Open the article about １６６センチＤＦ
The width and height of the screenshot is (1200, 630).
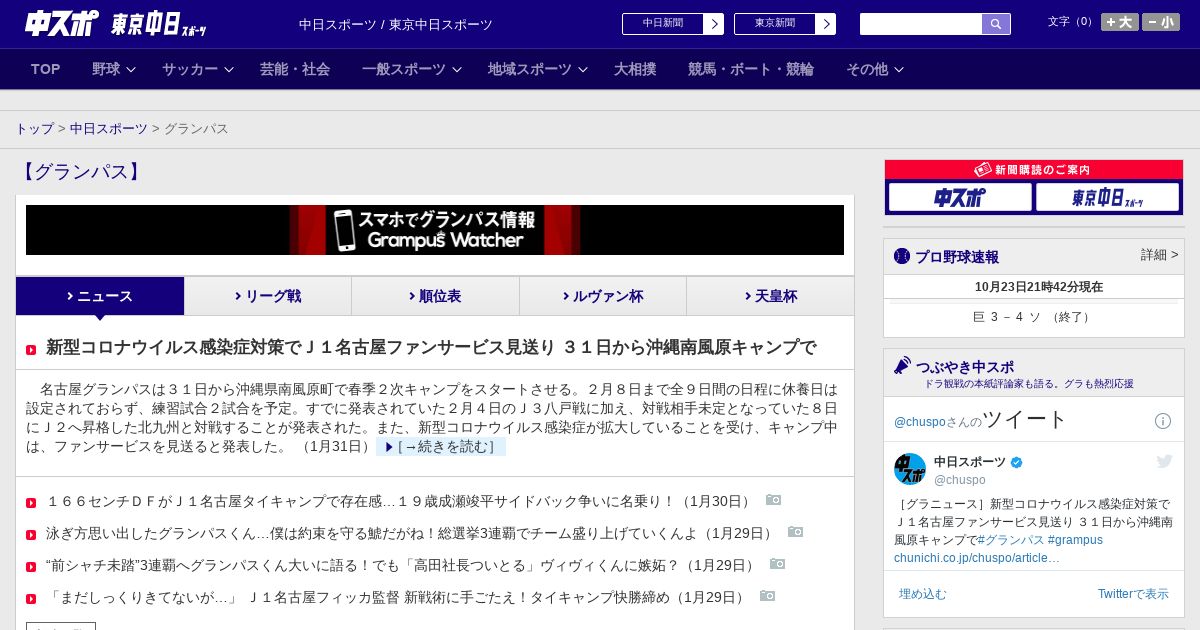point(400,501)
